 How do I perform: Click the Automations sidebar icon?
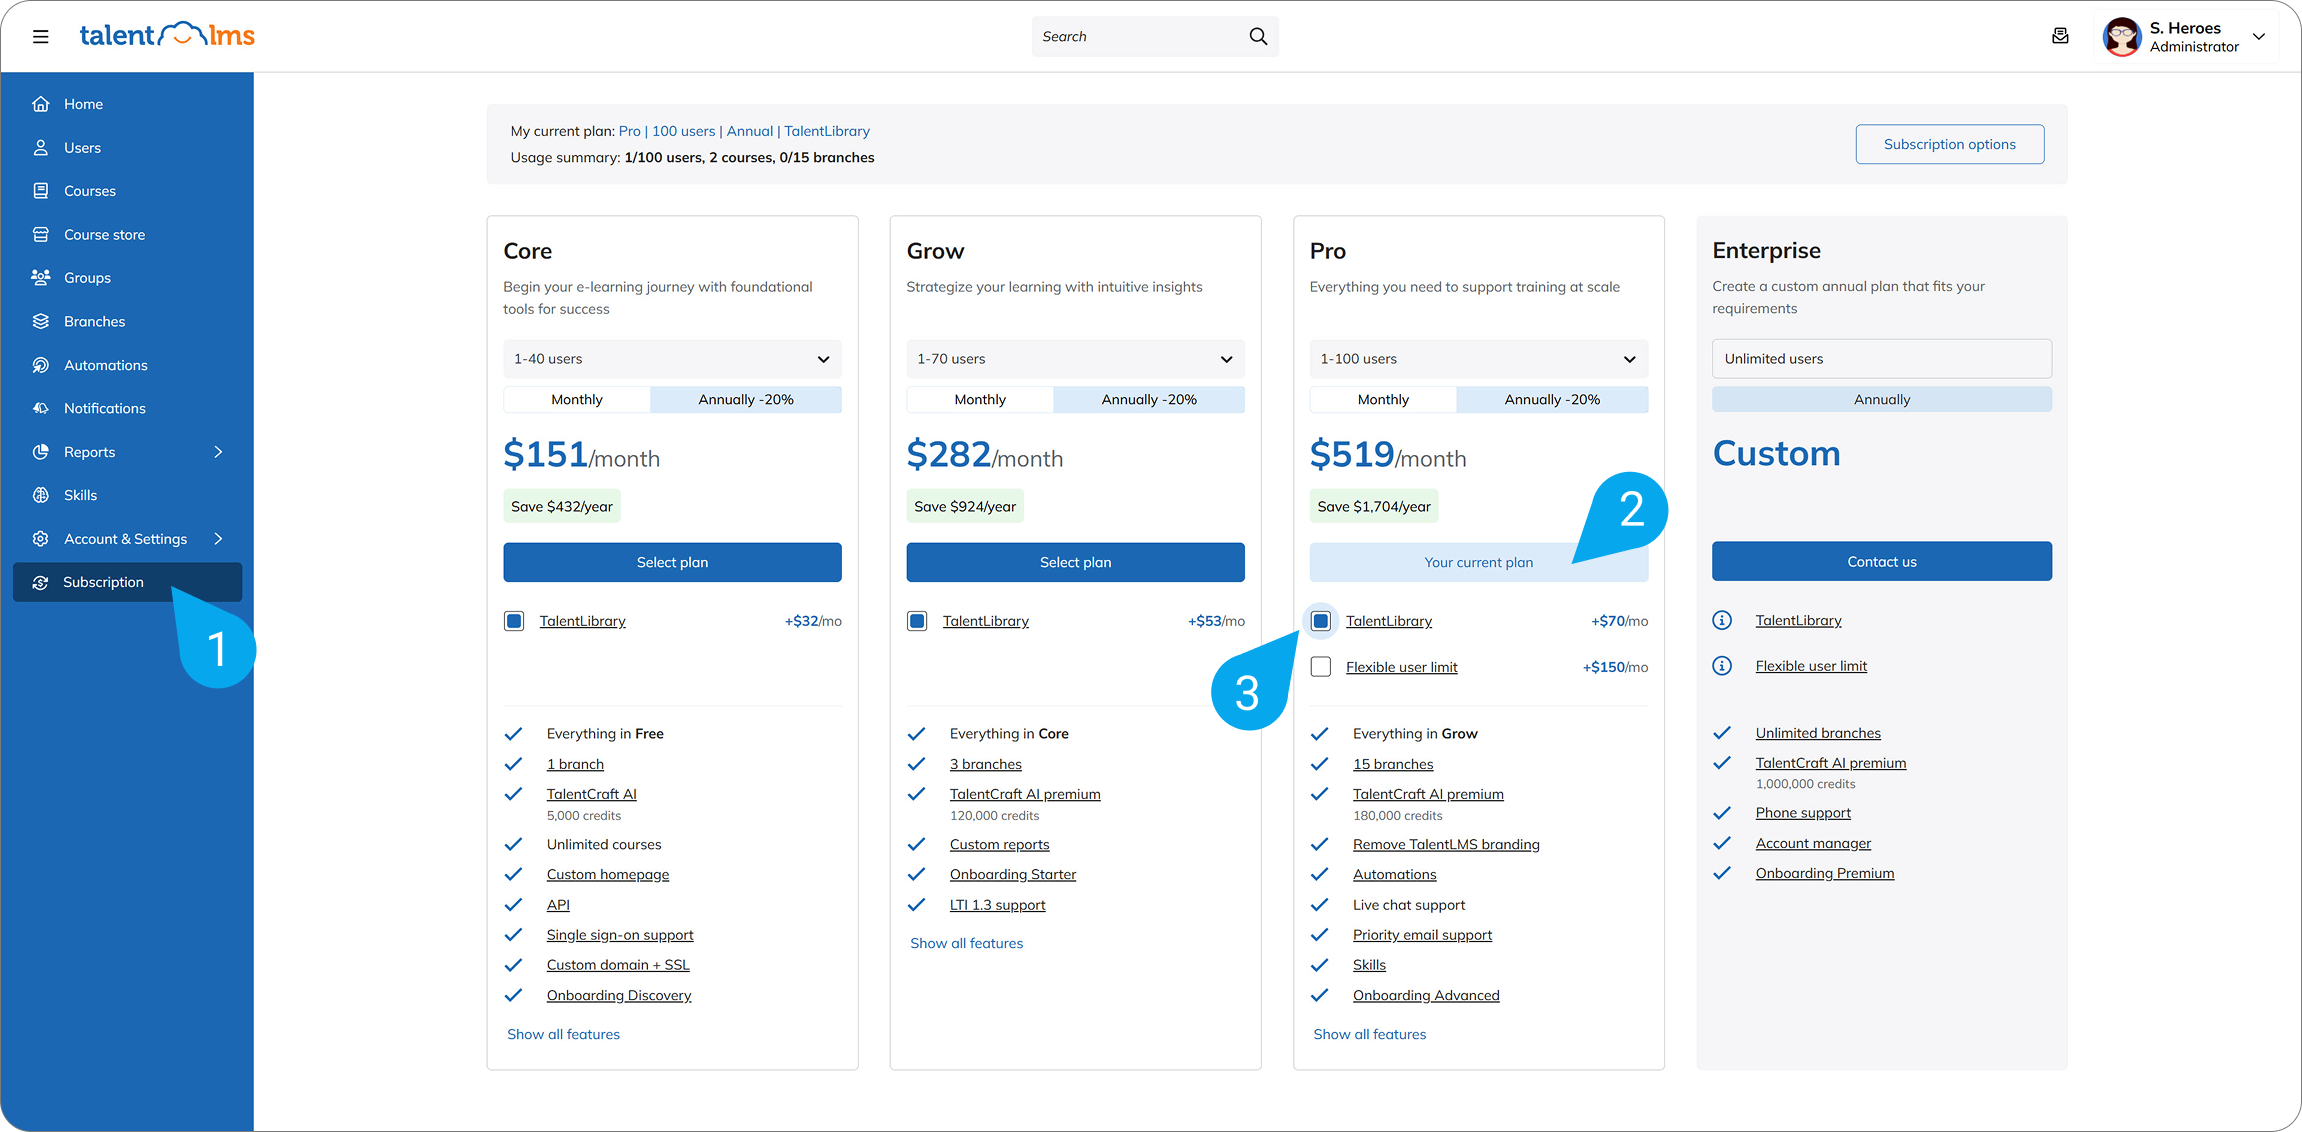pyautogui.click(x=41, y=365)
